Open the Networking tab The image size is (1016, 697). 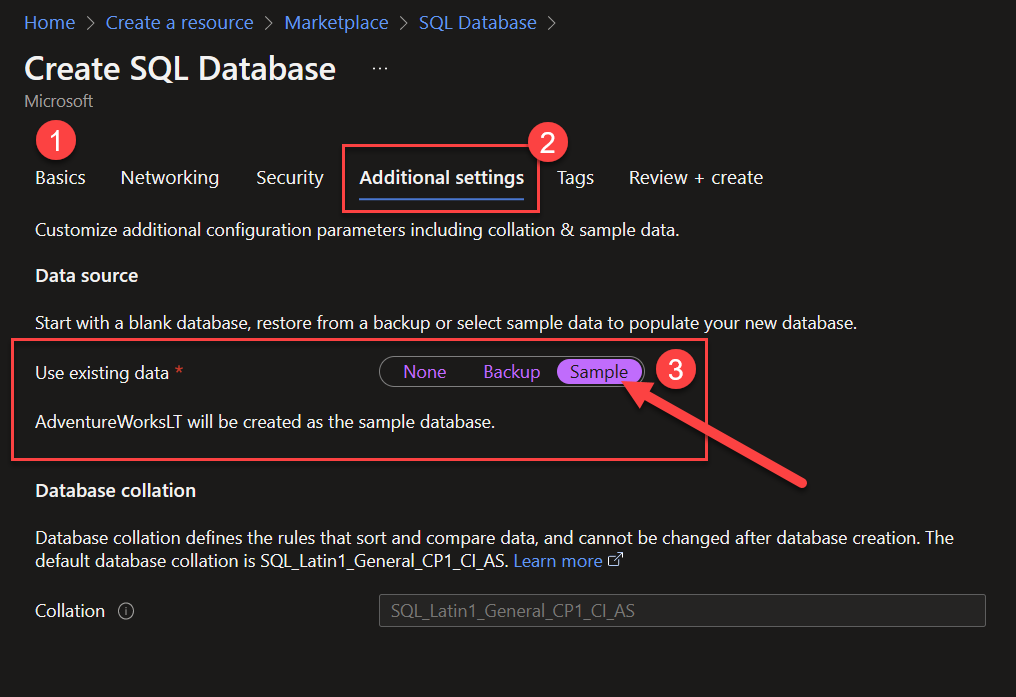coord(170,177)
